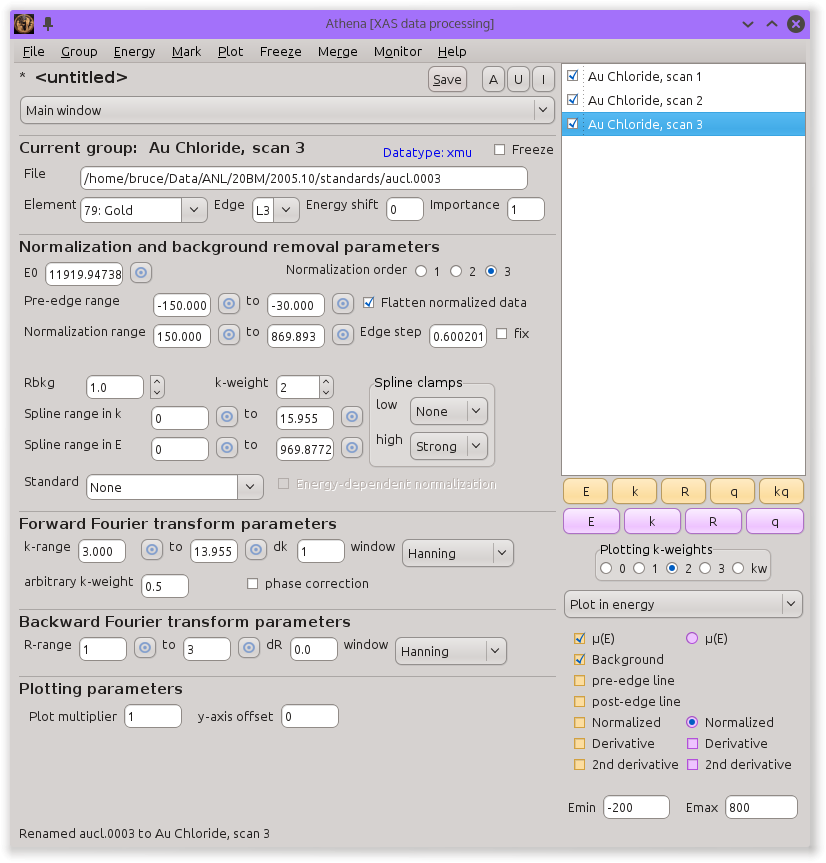Image resolution: width=826 pixels, height=863 pixels.
Task: Click the Emax input field
Action: (x=761, y=807)
